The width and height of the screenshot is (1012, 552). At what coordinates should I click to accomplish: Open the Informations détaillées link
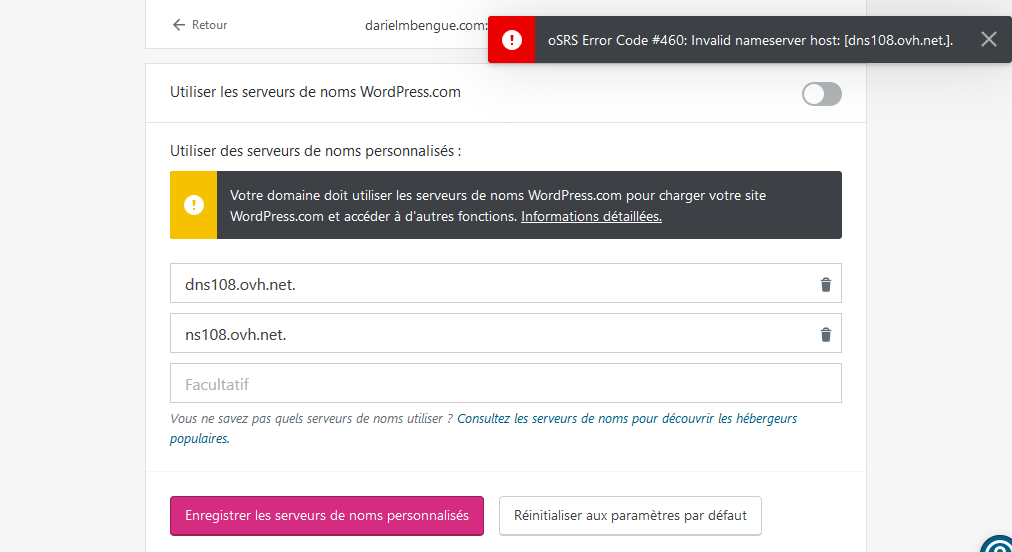coord(591,216)
